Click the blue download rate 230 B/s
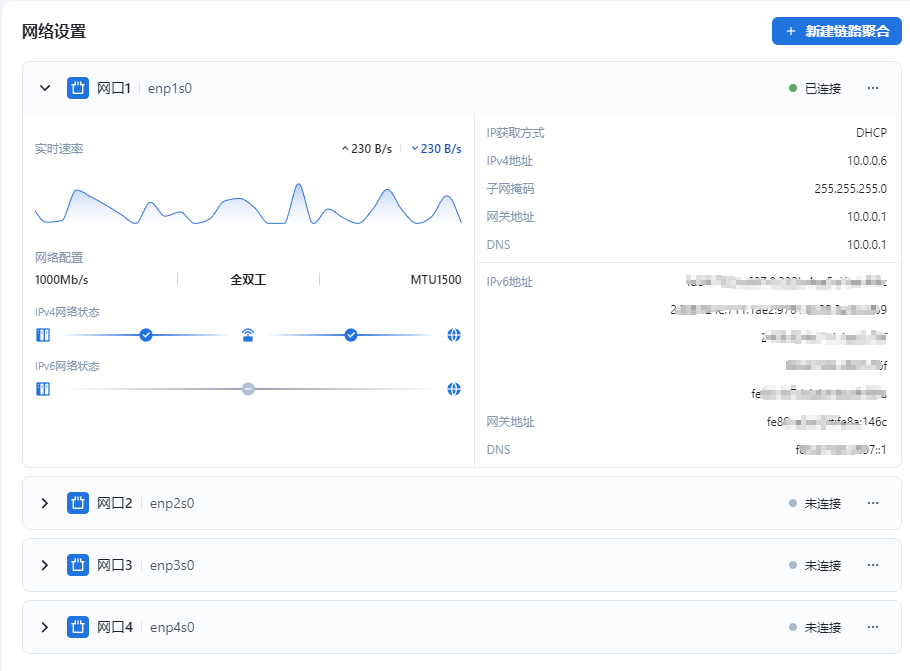Viewport: 910px width, 671px height. tap(436, 149)
